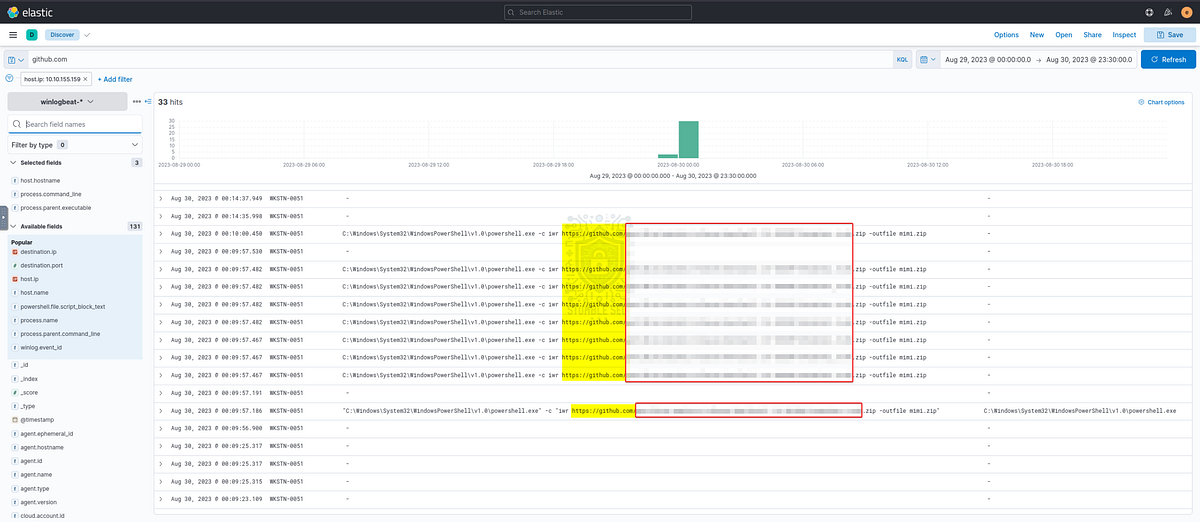Remove the host.ip: 10.10.155.159 filter
Screen dimensions: 1200x531
[86, 78]
